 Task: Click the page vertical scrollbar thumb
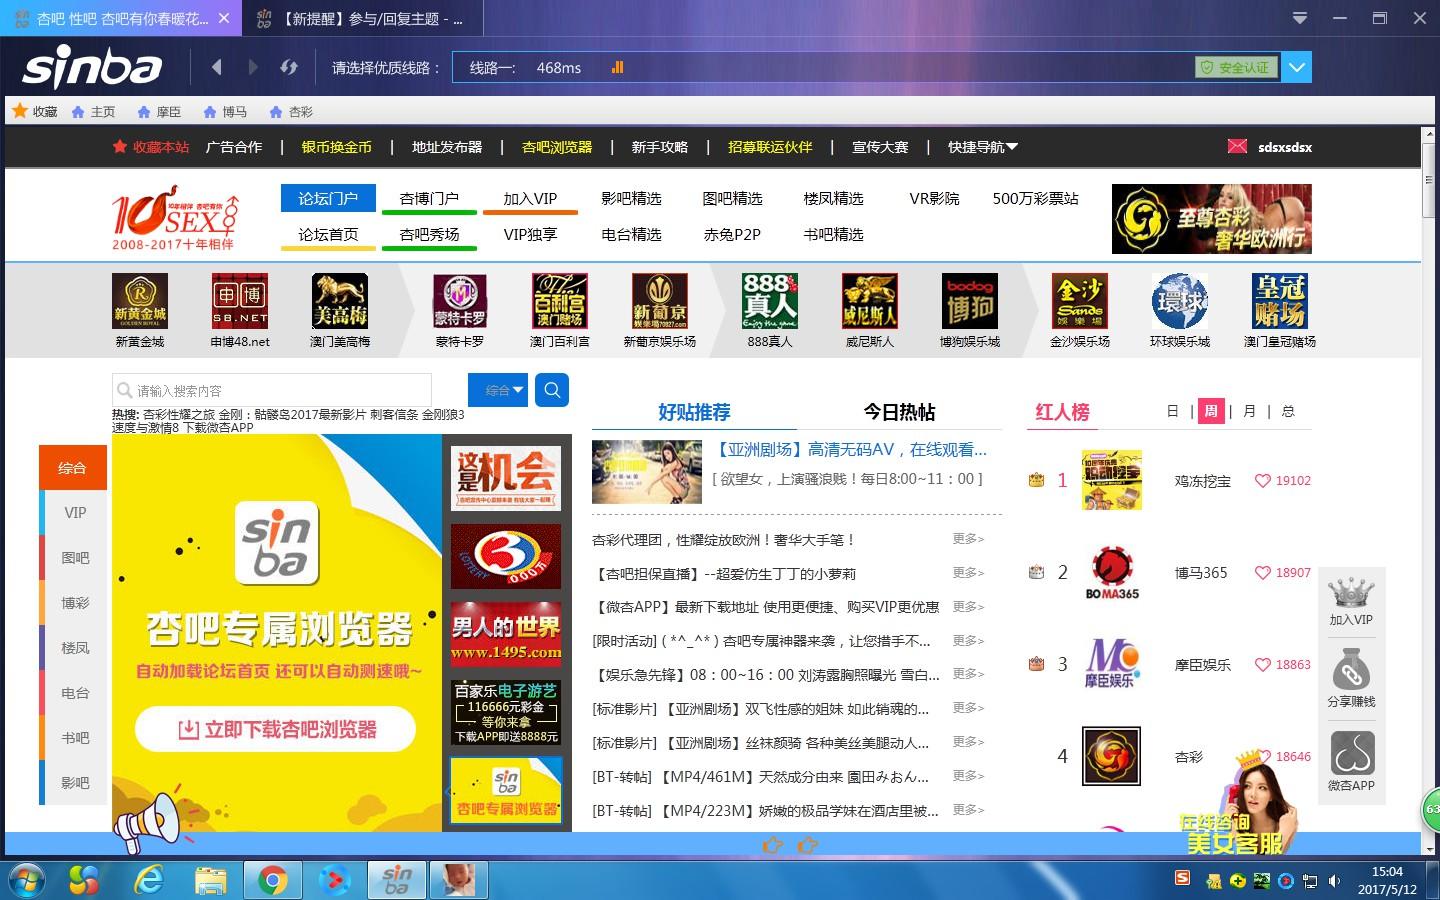point(1428,179)
